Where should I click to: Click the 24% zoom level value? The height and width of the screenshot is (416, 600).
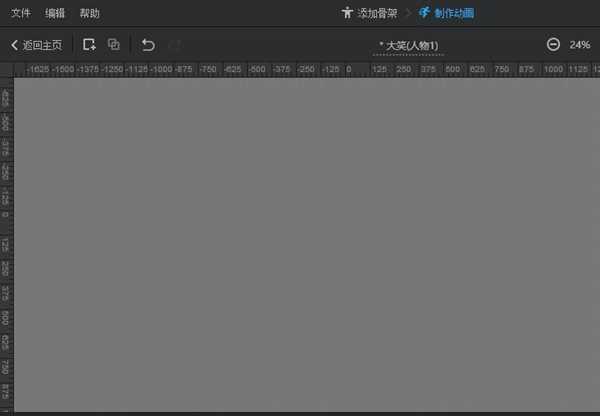point(579,45)
